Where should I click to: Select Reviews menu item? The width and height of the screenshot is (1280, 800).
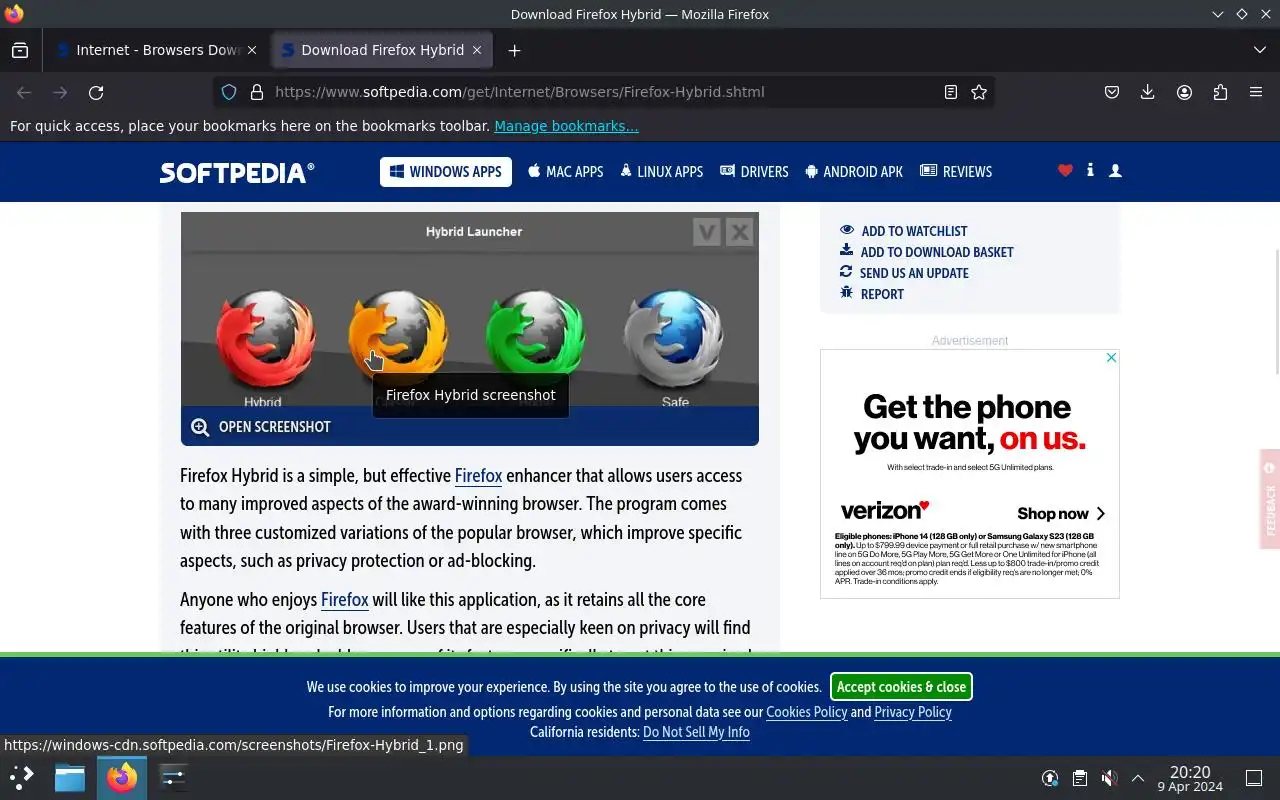point(956,172)
